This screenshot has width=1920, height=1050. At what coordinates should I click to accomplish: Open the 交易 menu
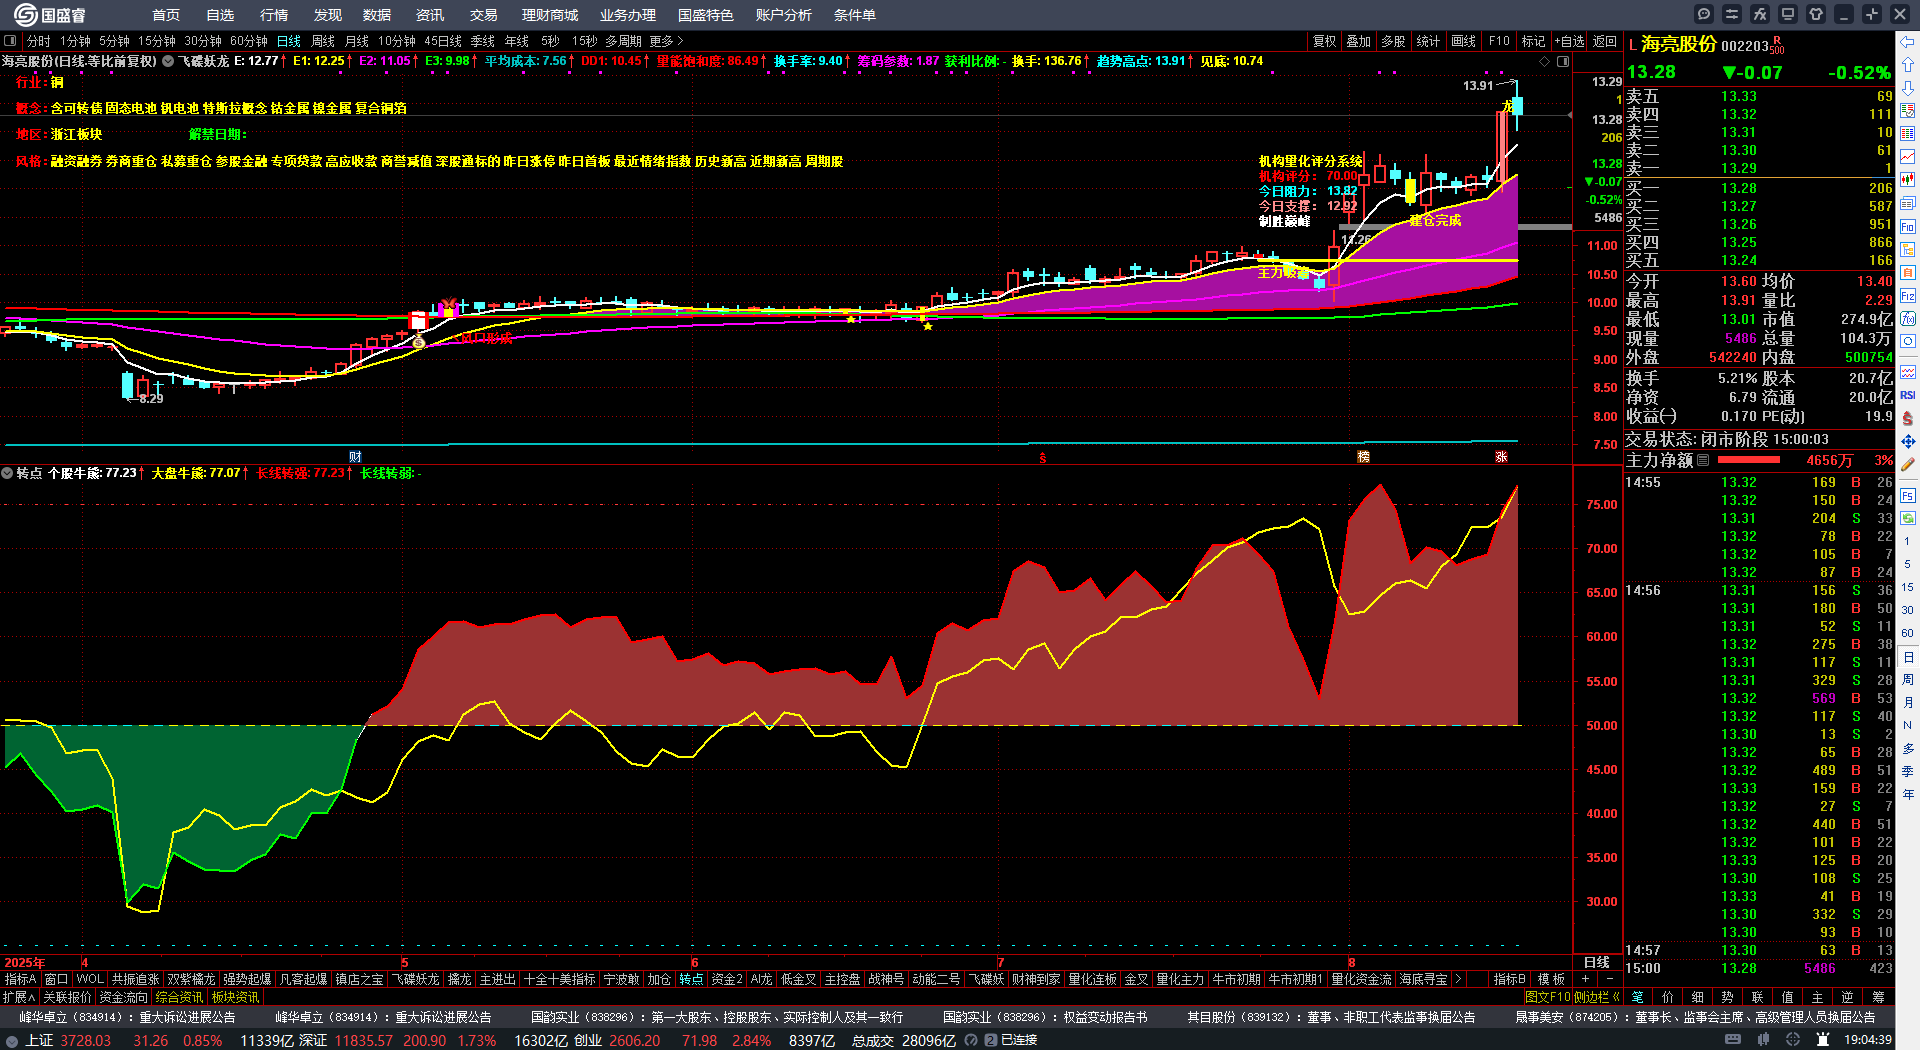pos(484,15)
